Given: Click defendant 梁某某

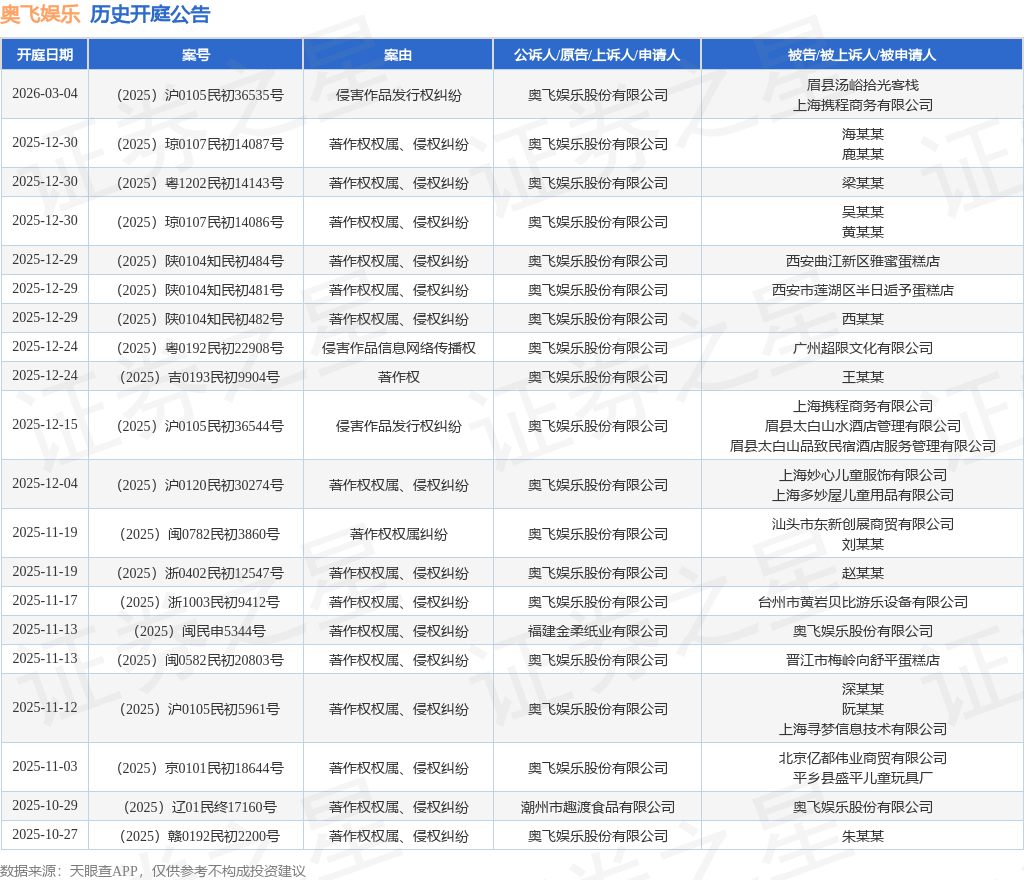Looking at the screenshot, I should pyautogui.click(x=862, y=183).
